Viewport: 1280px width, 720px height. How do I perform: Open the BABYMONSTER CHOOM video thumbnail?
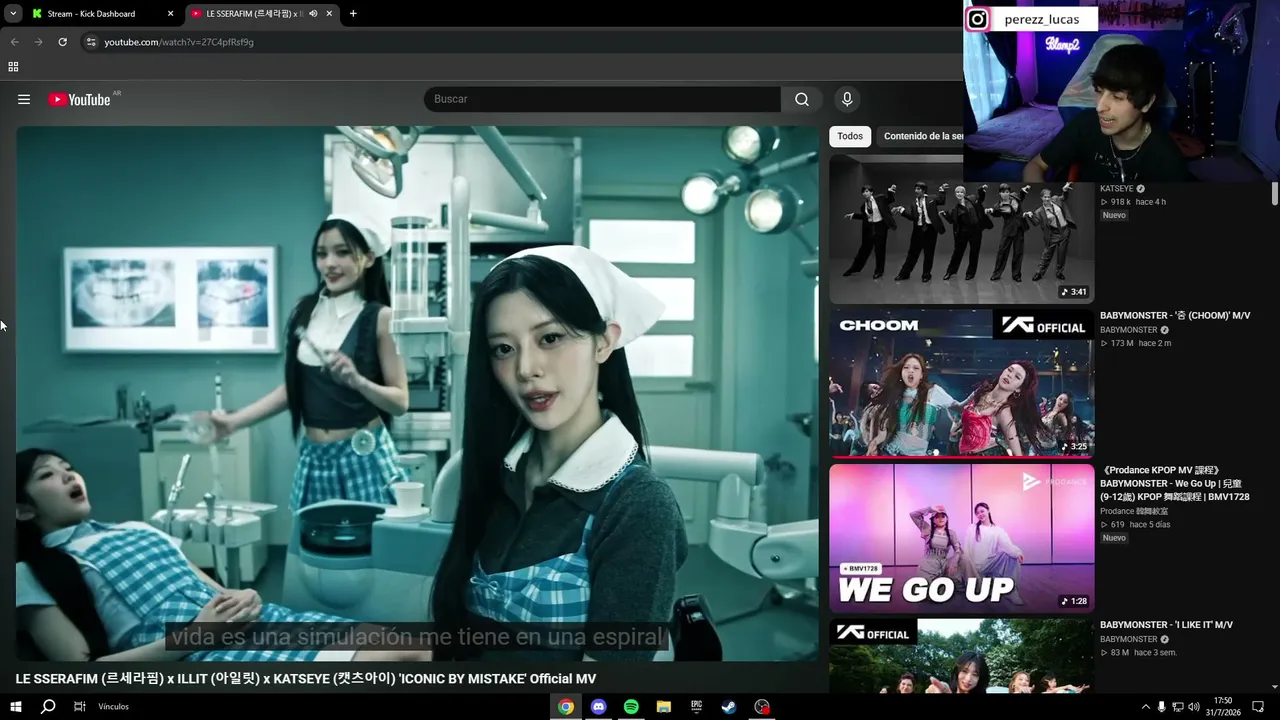pyautogui.click(x=962, y=384)
